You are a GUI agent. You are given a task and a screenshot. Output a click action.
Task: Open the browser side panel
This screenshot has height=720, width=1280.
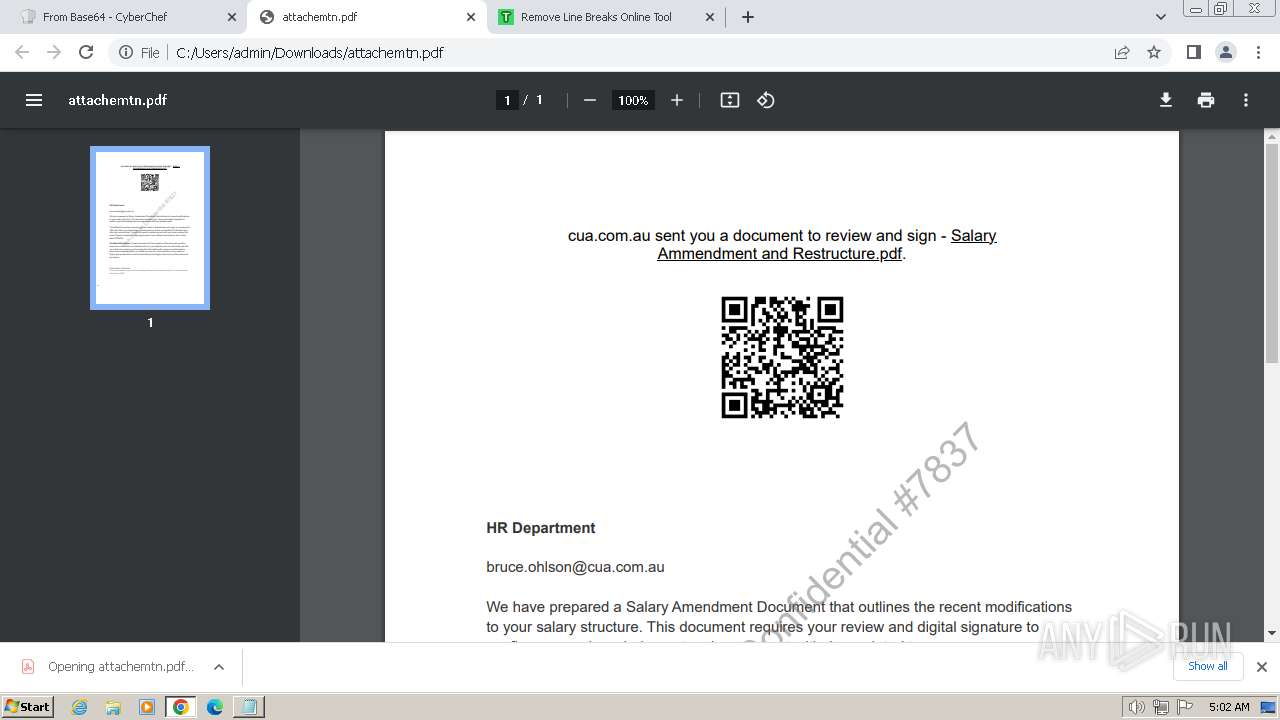point(1194,52)
